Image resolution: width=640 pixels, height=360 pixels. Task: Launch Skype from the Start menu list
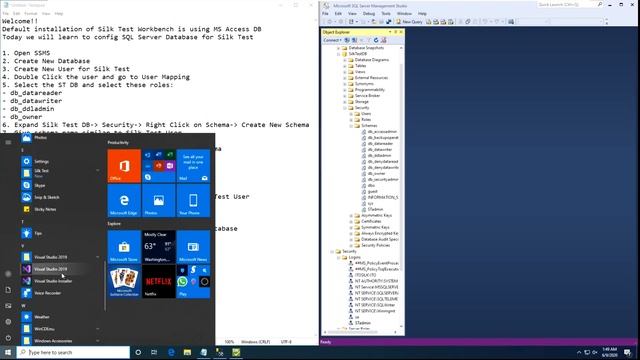40,185
